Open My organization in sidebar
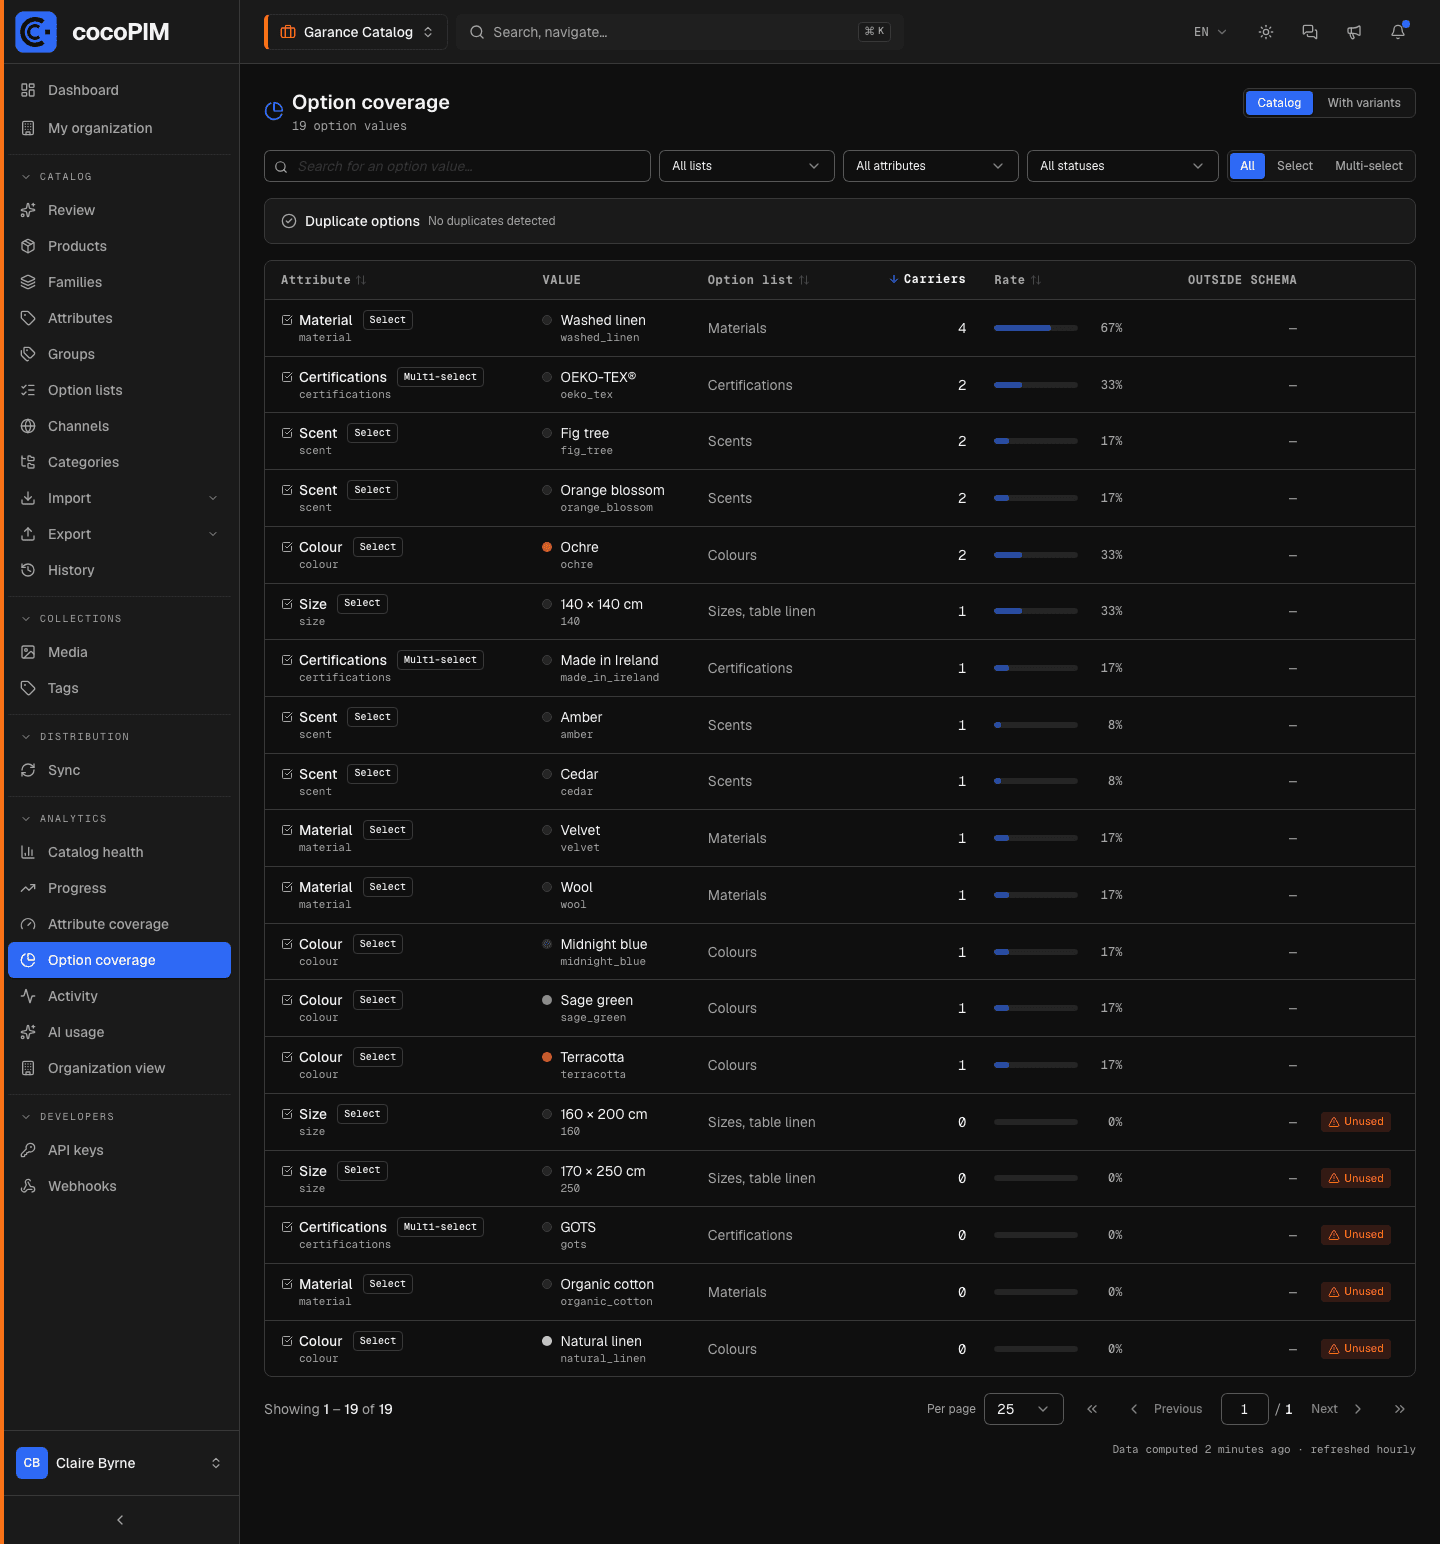Viewport: 1440px width, 1544px height. [x=119, y=128]
